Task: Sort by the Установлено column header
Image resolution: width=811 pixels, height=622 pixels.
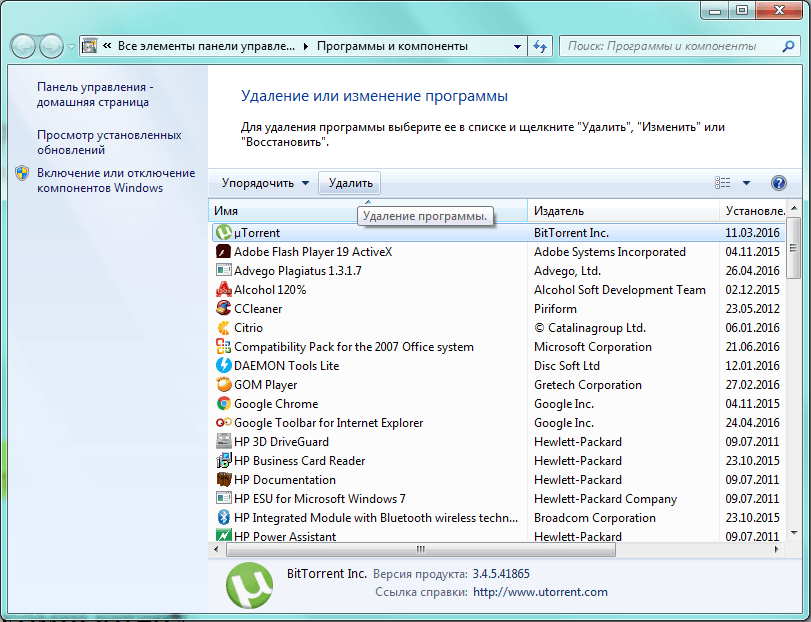Action: [755, 211]
